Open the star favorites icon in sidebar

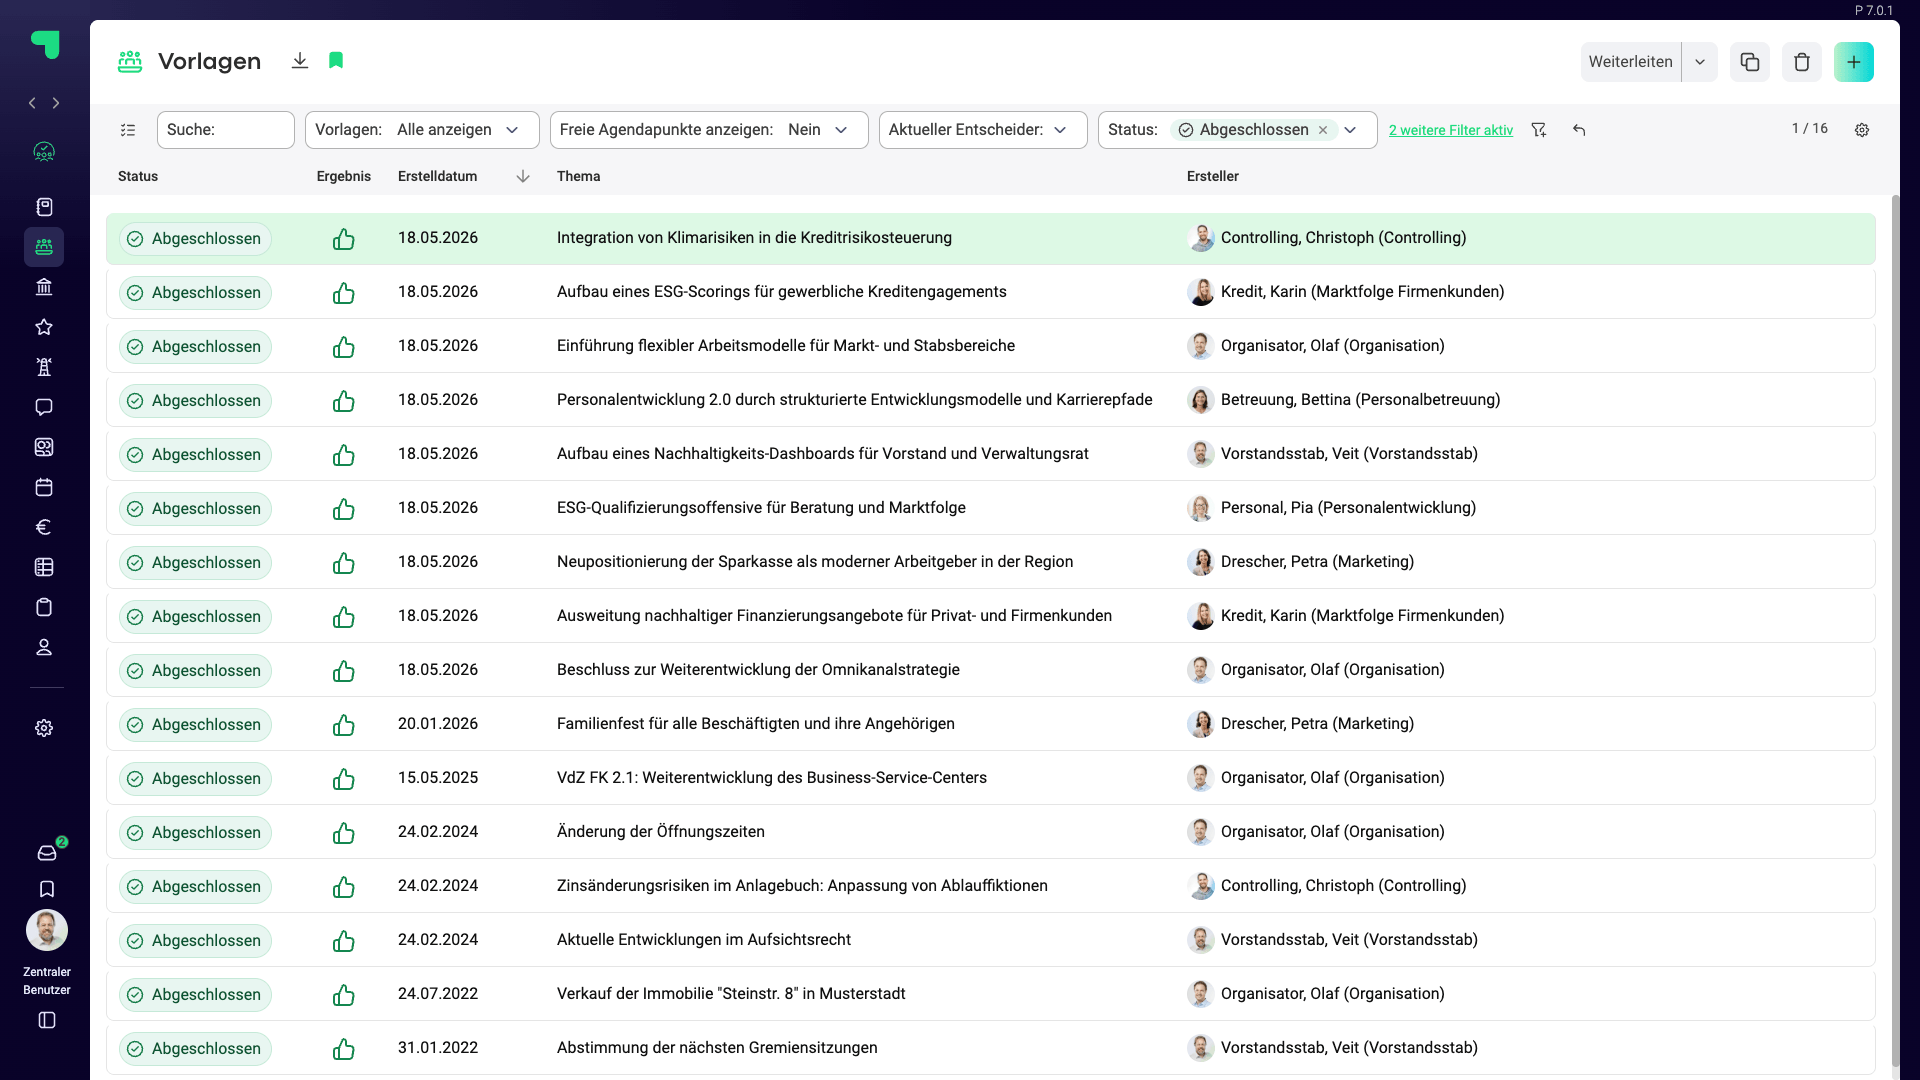(x=44, y=327)
